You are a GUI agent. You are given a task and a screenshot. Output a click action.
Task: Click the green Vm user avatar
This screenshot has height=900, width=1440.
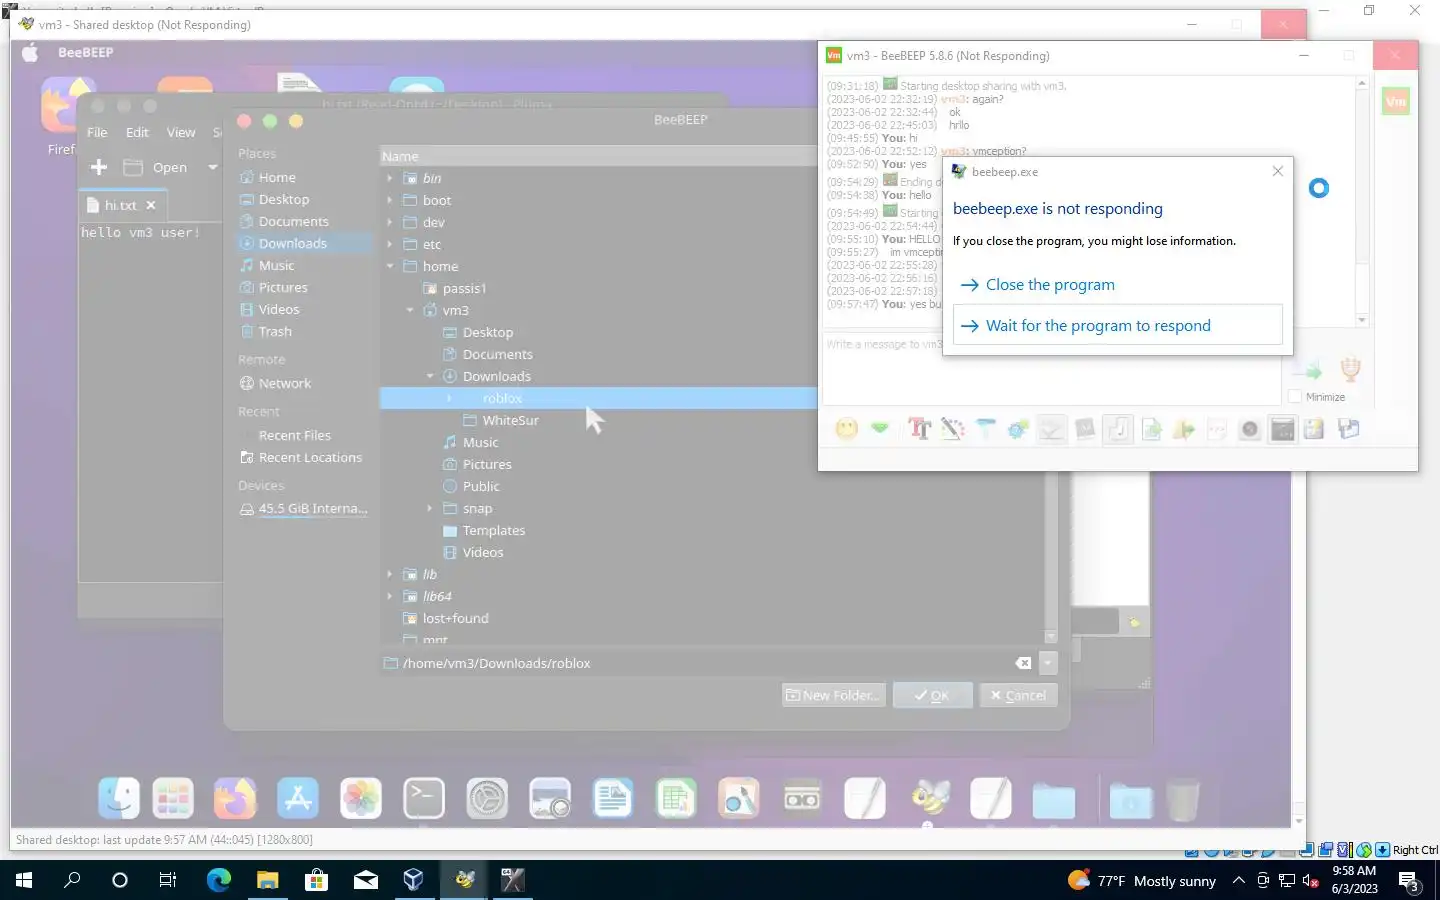tap(1396, 101)
